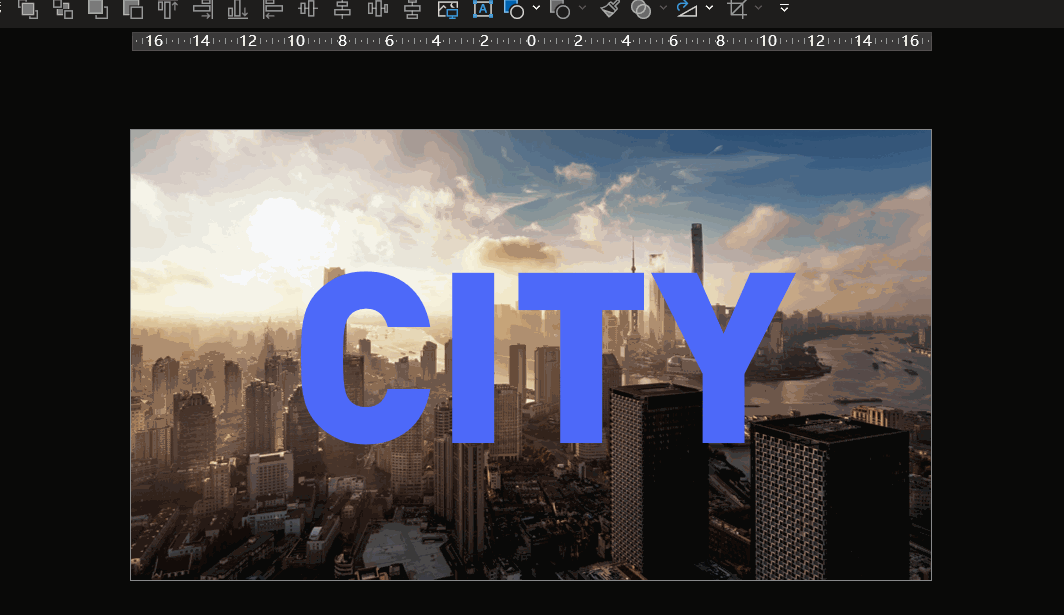
Task: Apply Align Left to selected objects
Action: click(x=273, y=9)
